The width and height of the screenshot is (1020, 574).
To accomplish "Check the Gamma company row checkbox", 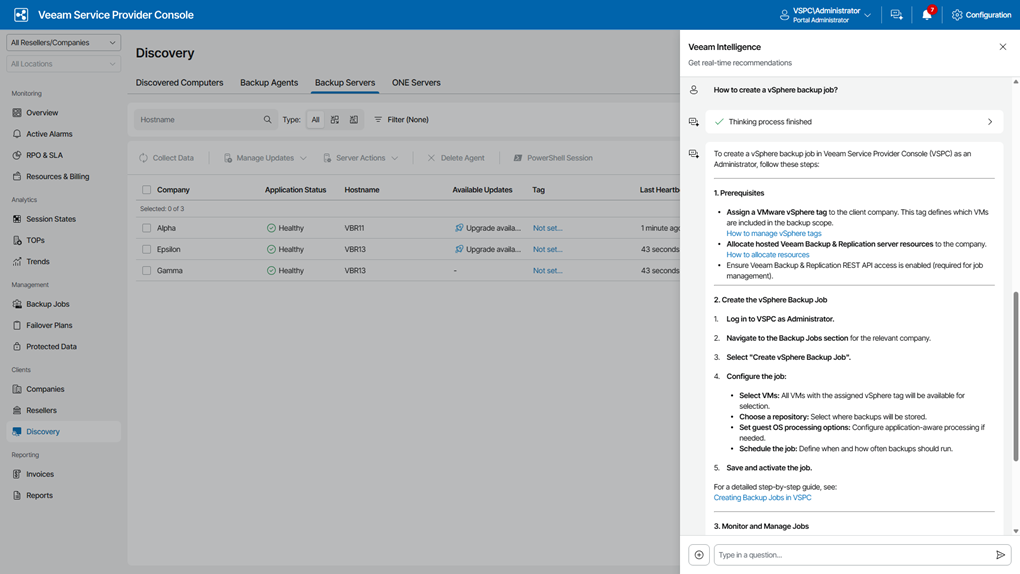I will [146, 271].
